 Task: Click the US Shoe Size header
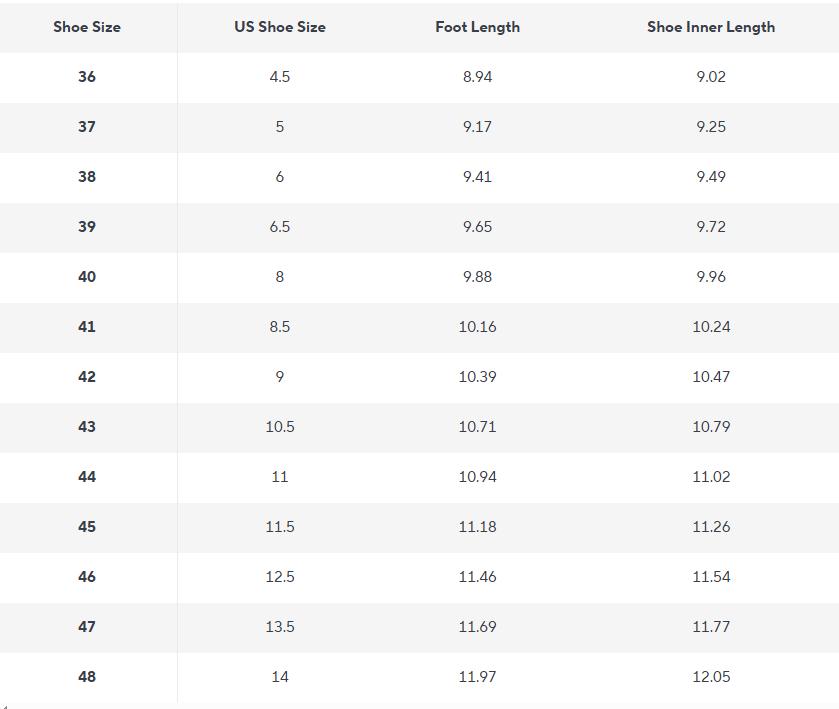click(x=280, y=27)
